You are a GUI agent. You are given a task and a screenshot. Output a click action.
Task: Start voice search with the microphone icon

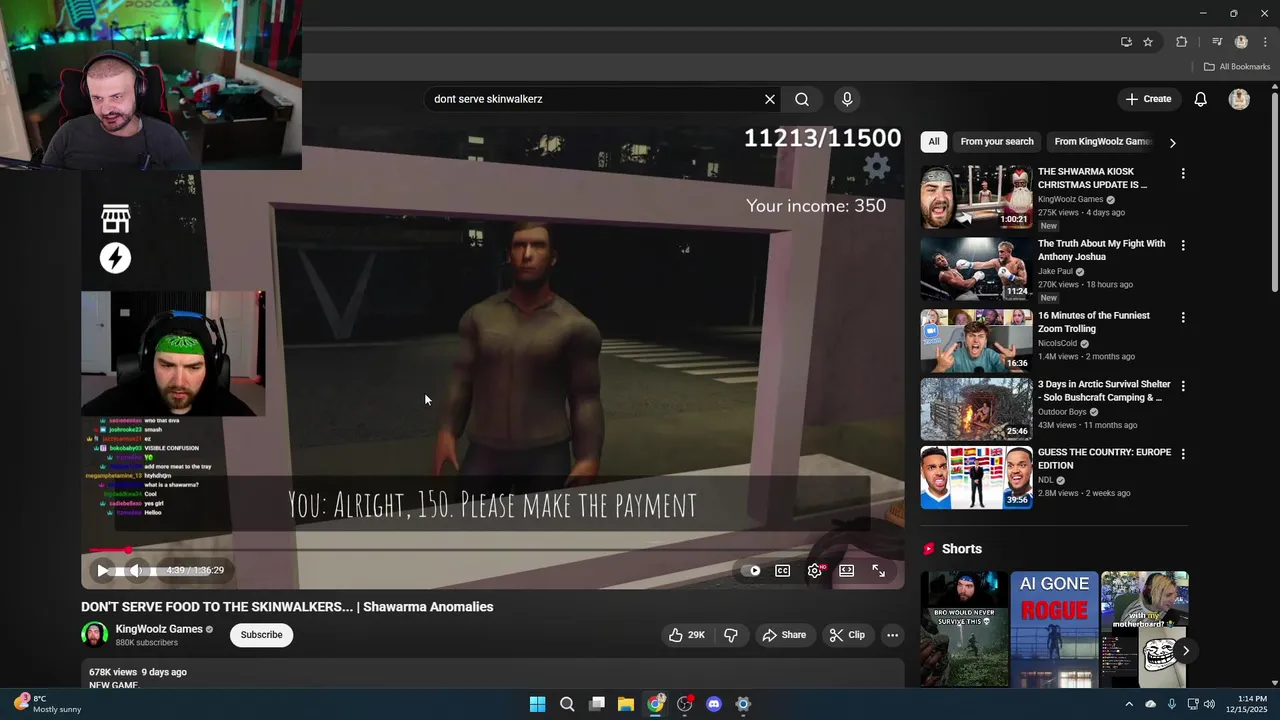[847, 99]
